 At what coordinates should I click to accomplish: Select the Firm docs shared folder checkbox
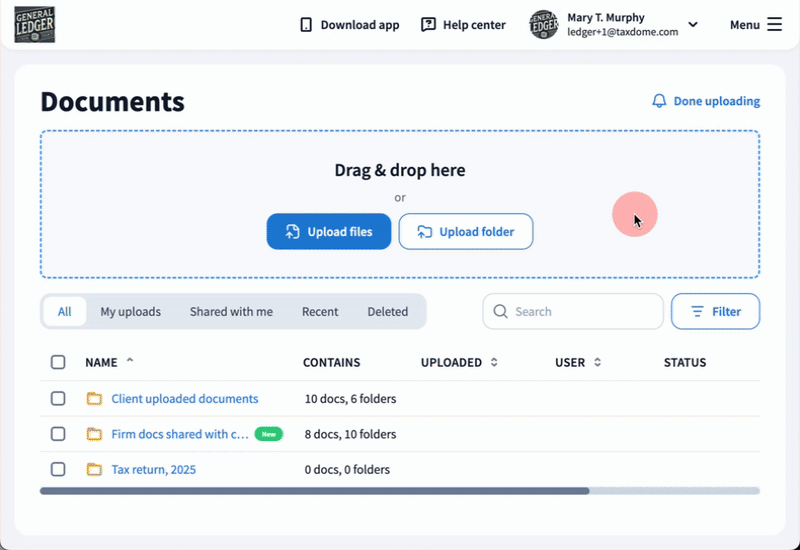[x=58, y=434]
